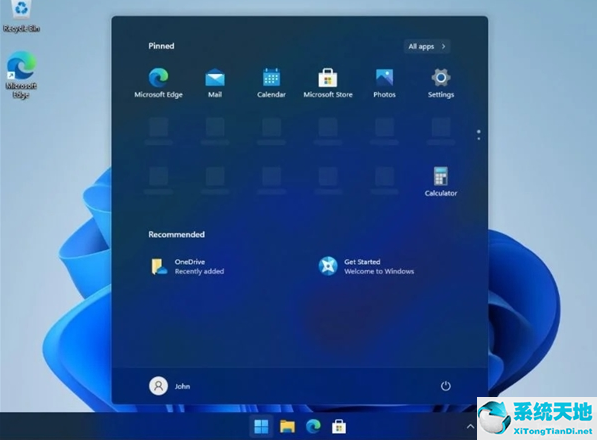
Task: Click the "Recently added" text under OneDrive
Action: tap(199, 271)
